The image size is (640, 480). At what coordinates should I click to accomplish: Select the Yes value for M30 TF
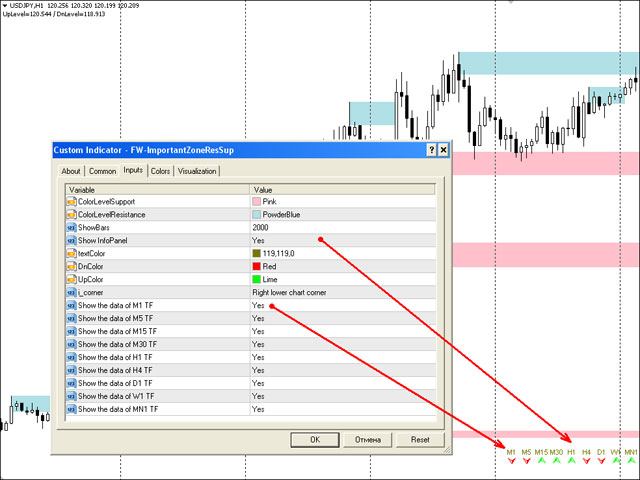click(x=258, y=344)
